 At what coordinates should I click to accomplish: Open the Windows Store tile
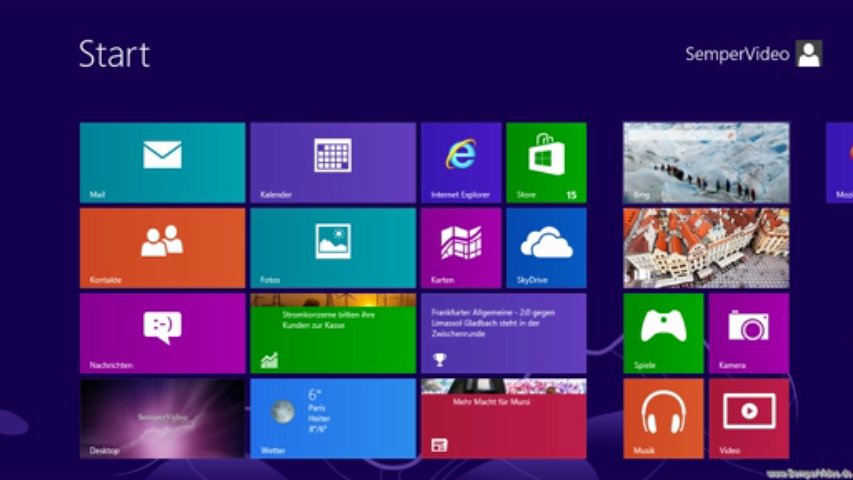(546, 162)
